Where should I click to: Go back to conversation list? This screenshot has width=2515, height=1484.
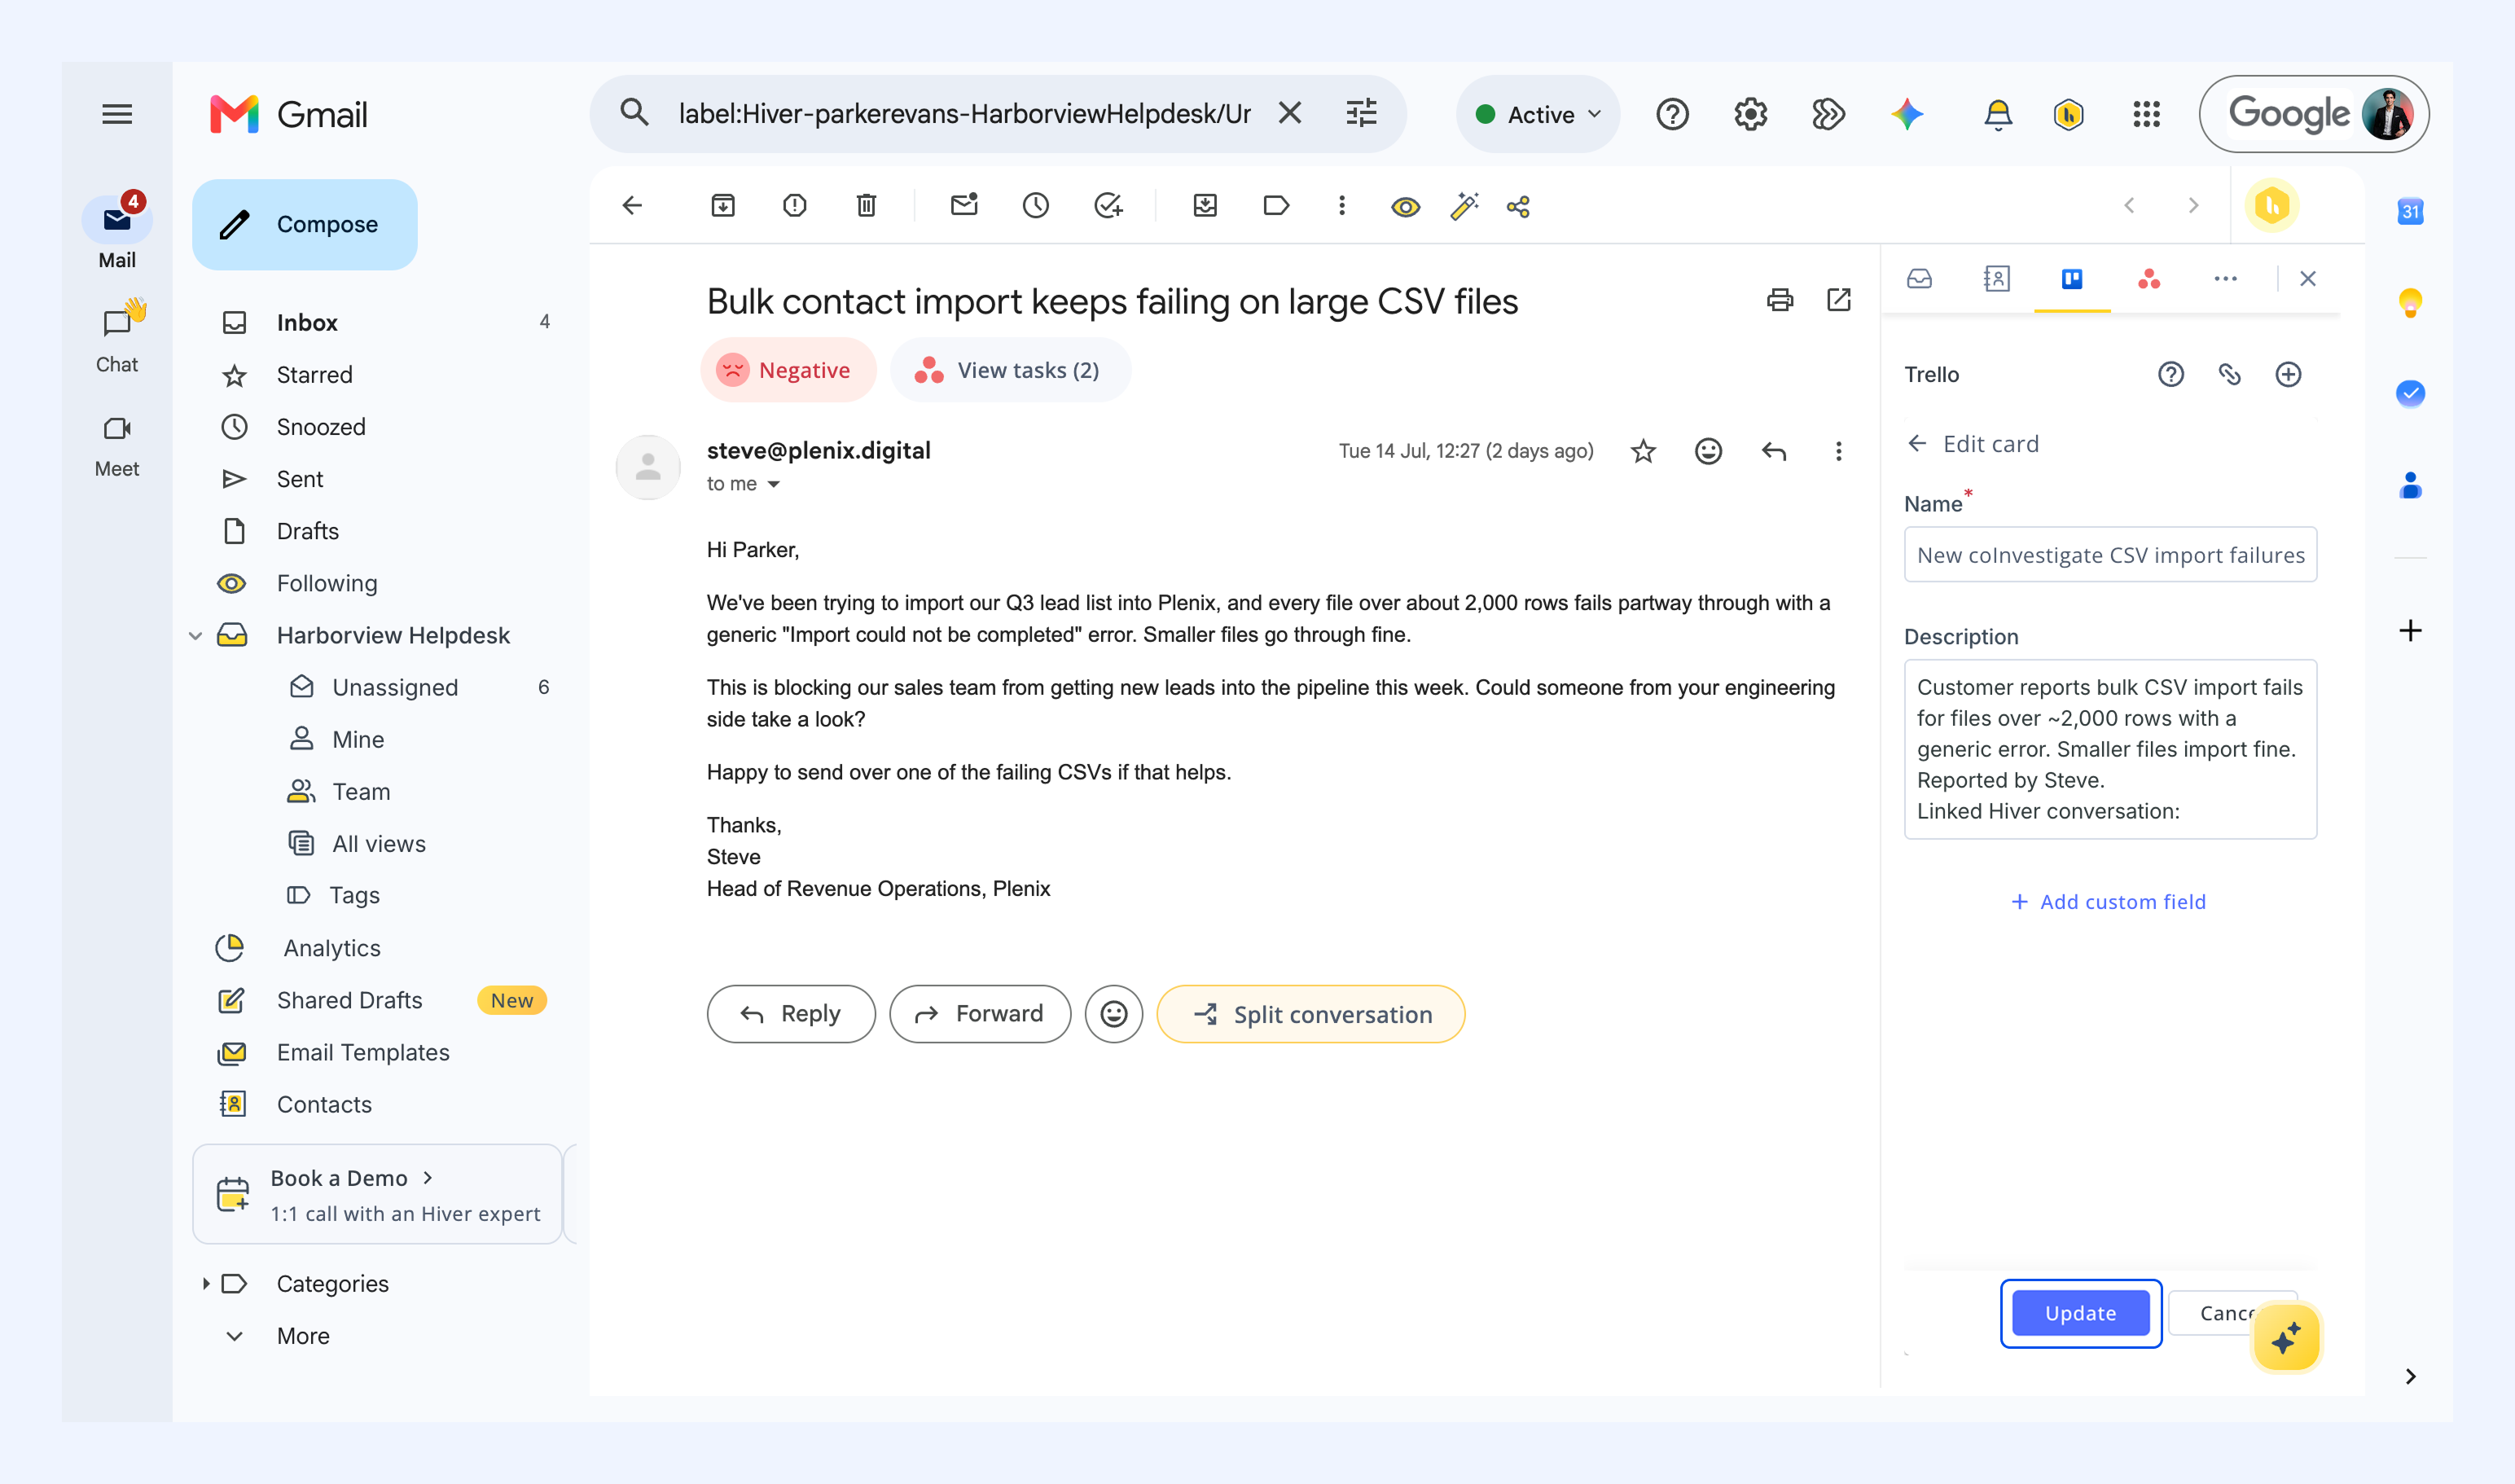[632, 206]
